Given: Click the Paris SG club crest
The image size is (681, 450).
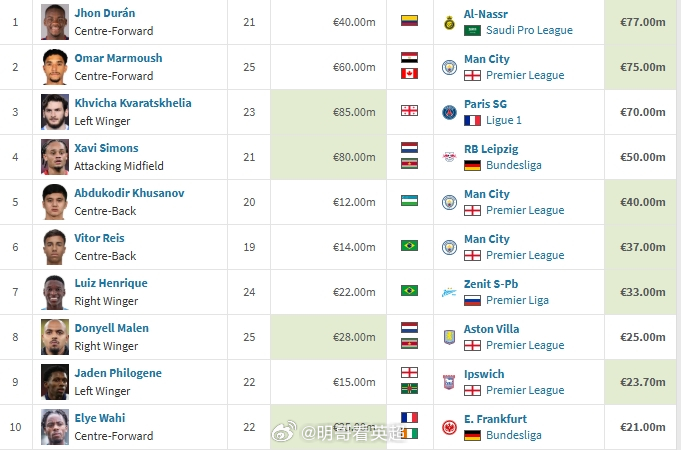Looking at the screenshot, I should 449,112.
